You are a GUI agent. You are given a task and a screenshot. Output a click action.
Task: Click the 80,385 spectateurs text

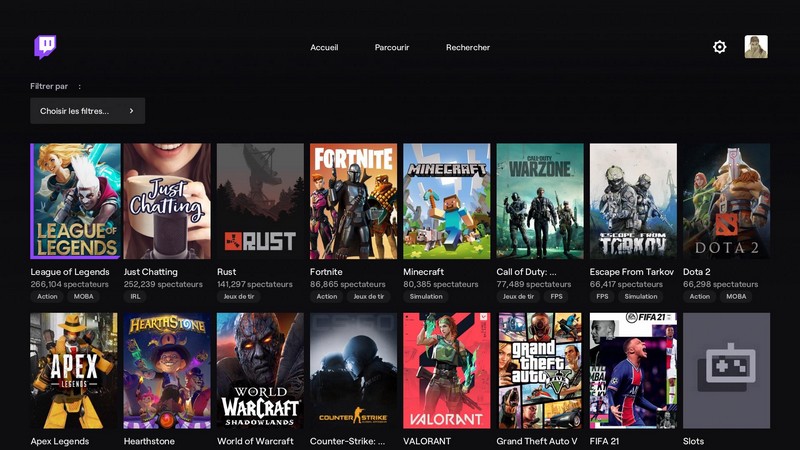(441, 284)
